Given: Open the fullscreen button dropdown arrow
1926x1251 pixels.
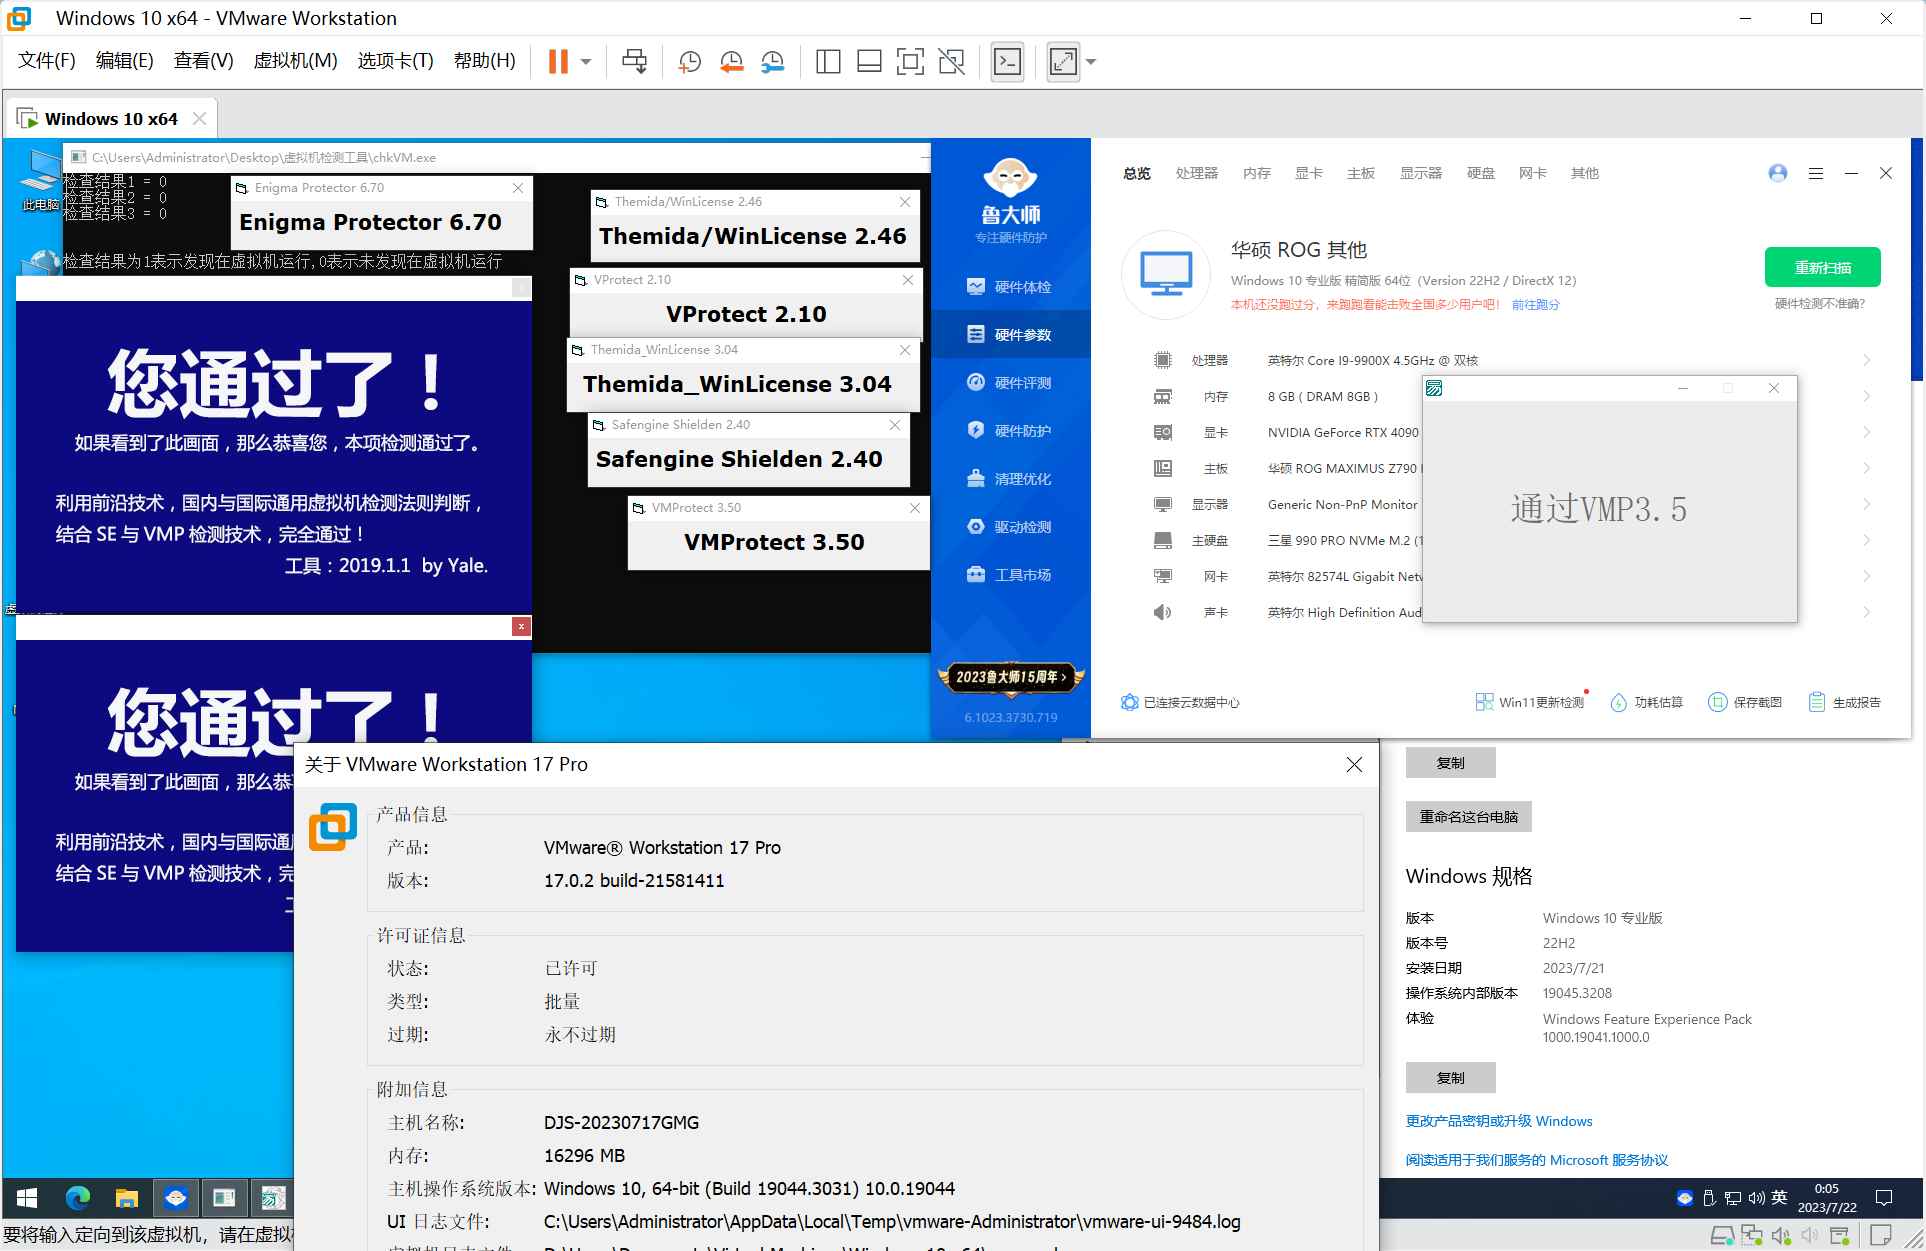Looking at the screenshot, I should click(1089, 61).
